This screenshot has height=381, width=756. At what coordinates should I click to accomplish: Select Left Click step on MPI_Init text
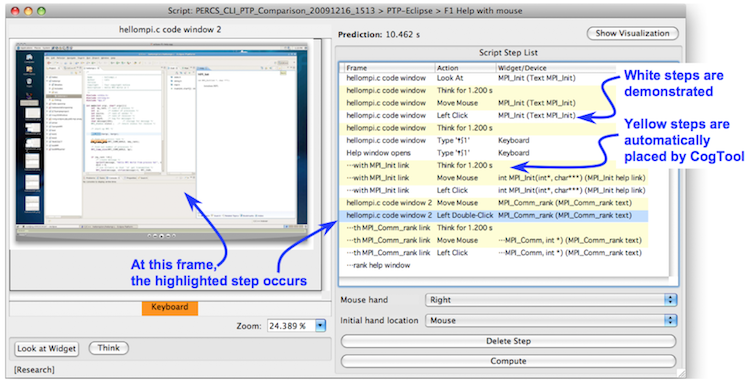(494, 116)
